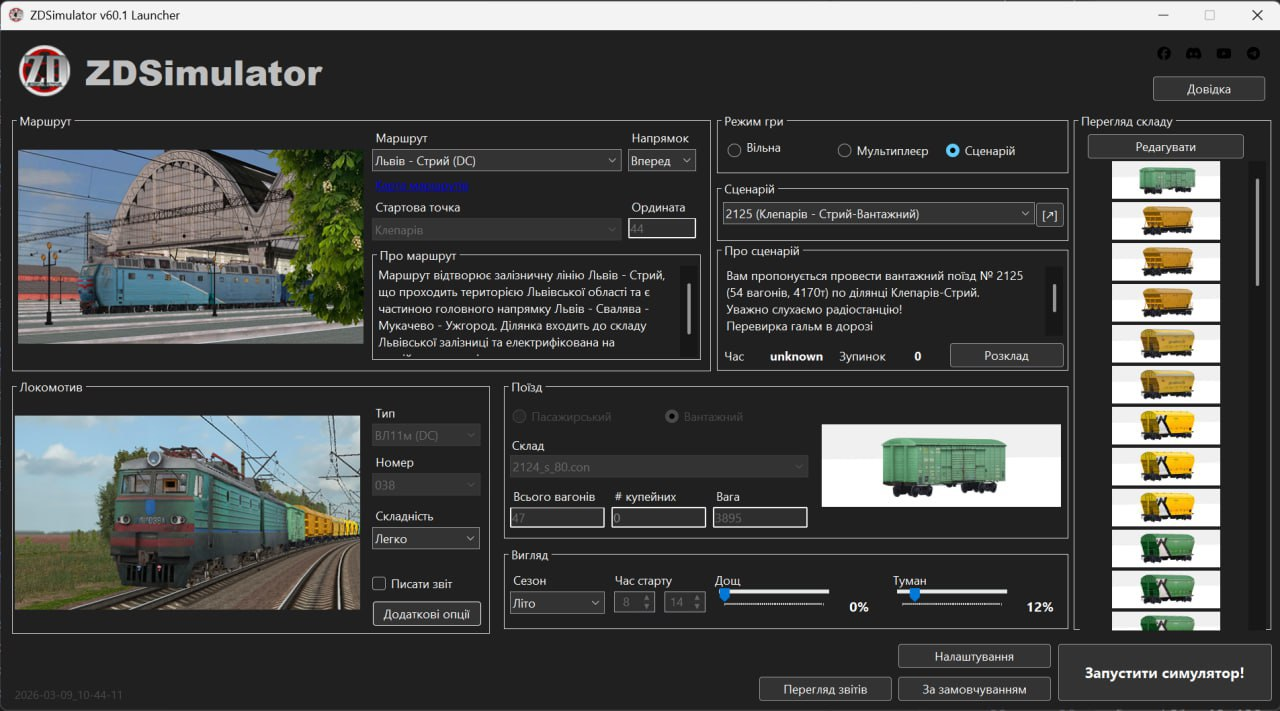Expand the Сезон dropdown set to Літо

[x=556, y=603]
